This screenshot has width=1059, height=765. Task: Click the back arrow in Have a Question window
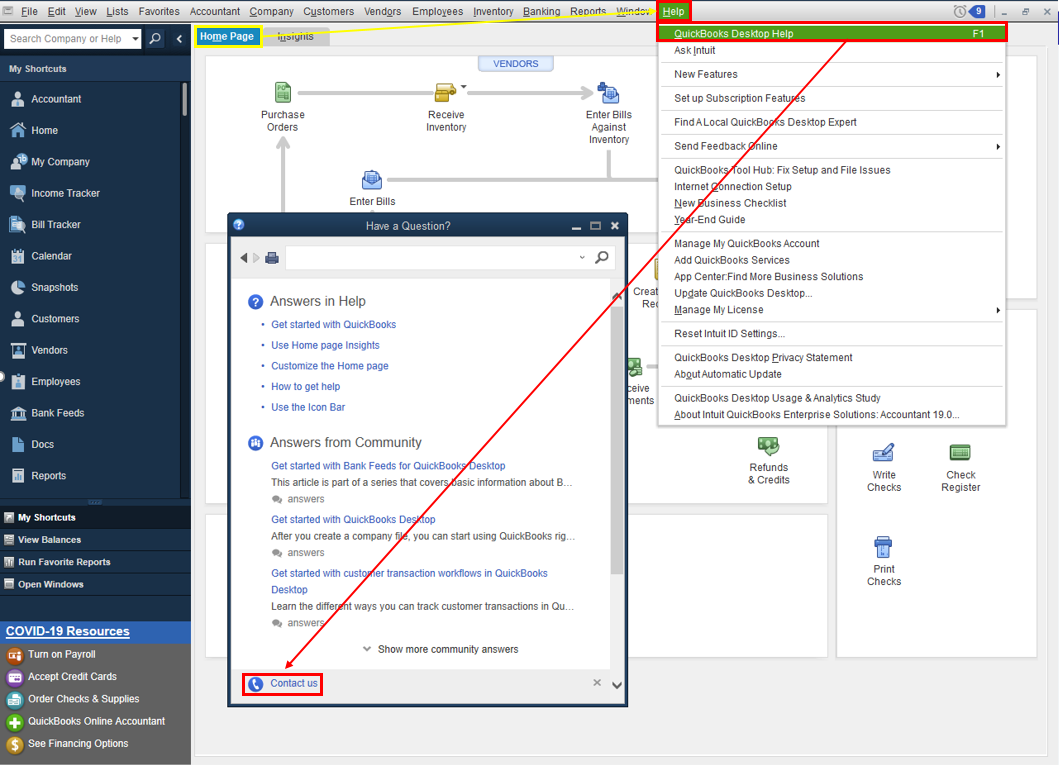(244, 257)
